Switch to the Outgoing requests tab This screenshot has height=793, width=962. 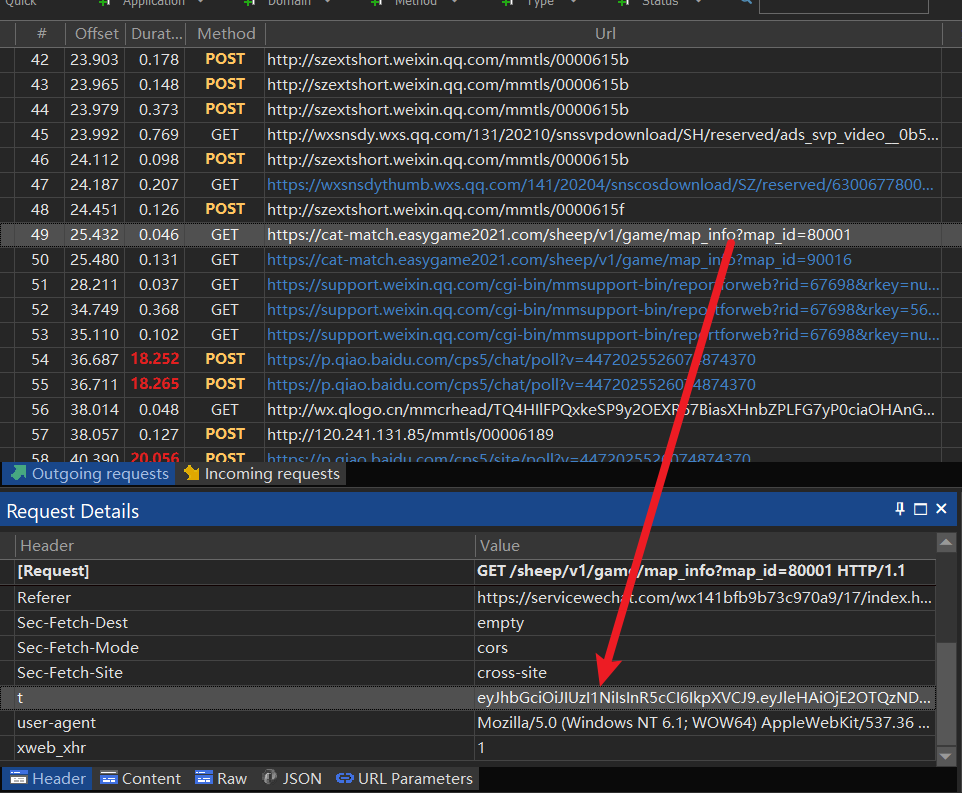point(90,474)
